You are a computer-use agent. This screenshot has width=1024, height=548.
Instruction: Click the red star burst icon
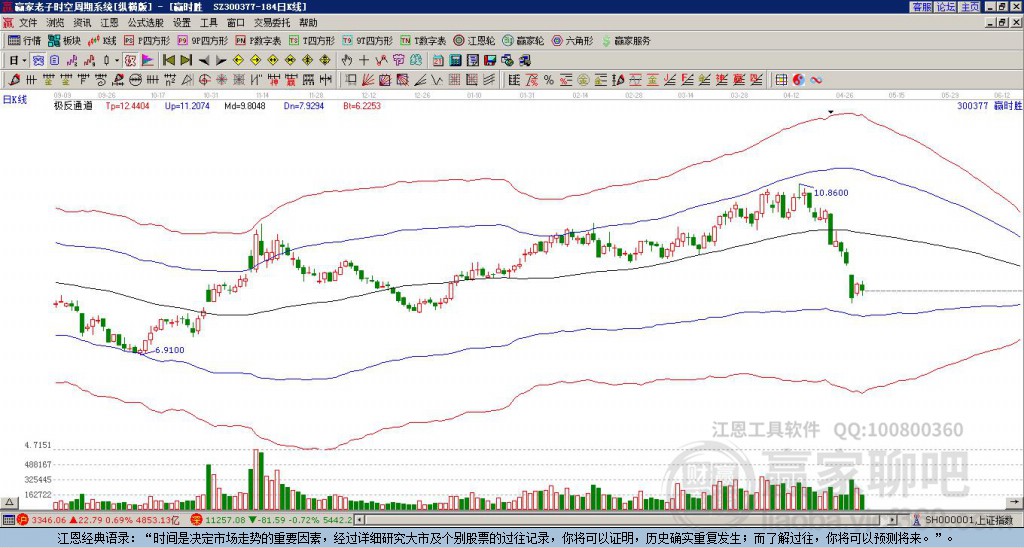[x=221, y=80]
